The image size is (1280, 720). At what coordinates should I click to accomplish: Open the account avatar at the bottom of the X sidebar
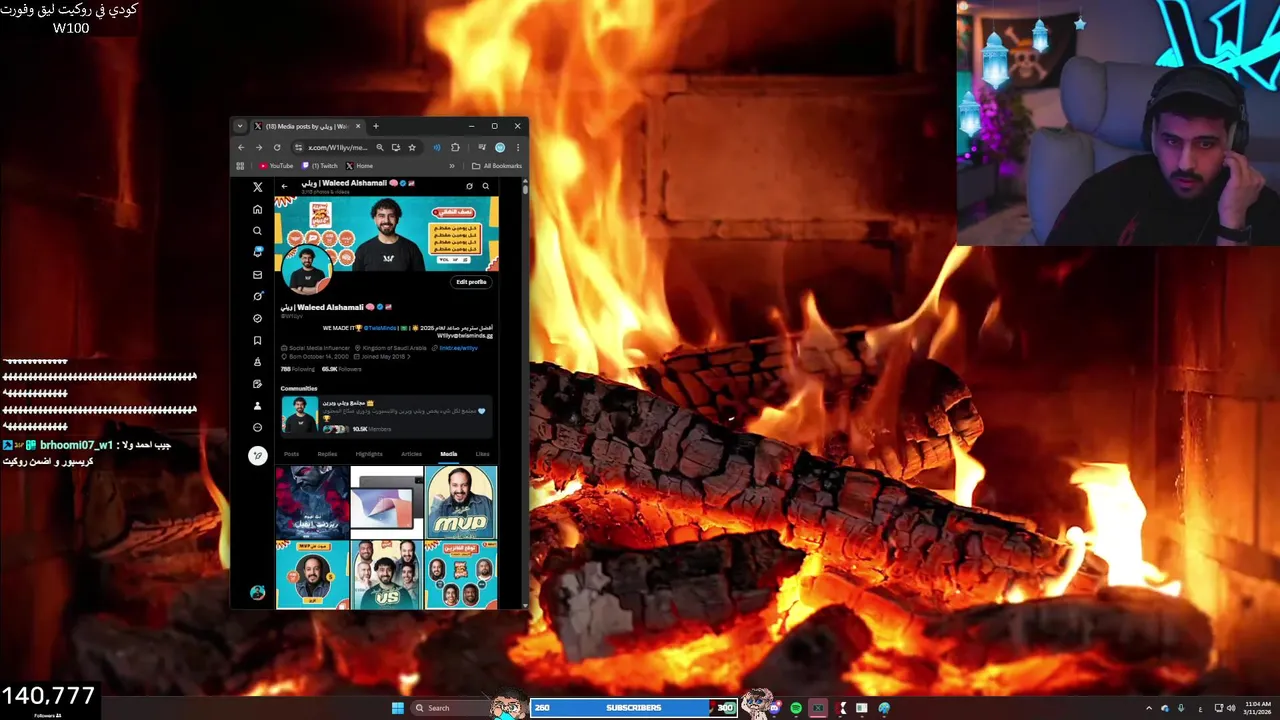[x=257, y=593]
